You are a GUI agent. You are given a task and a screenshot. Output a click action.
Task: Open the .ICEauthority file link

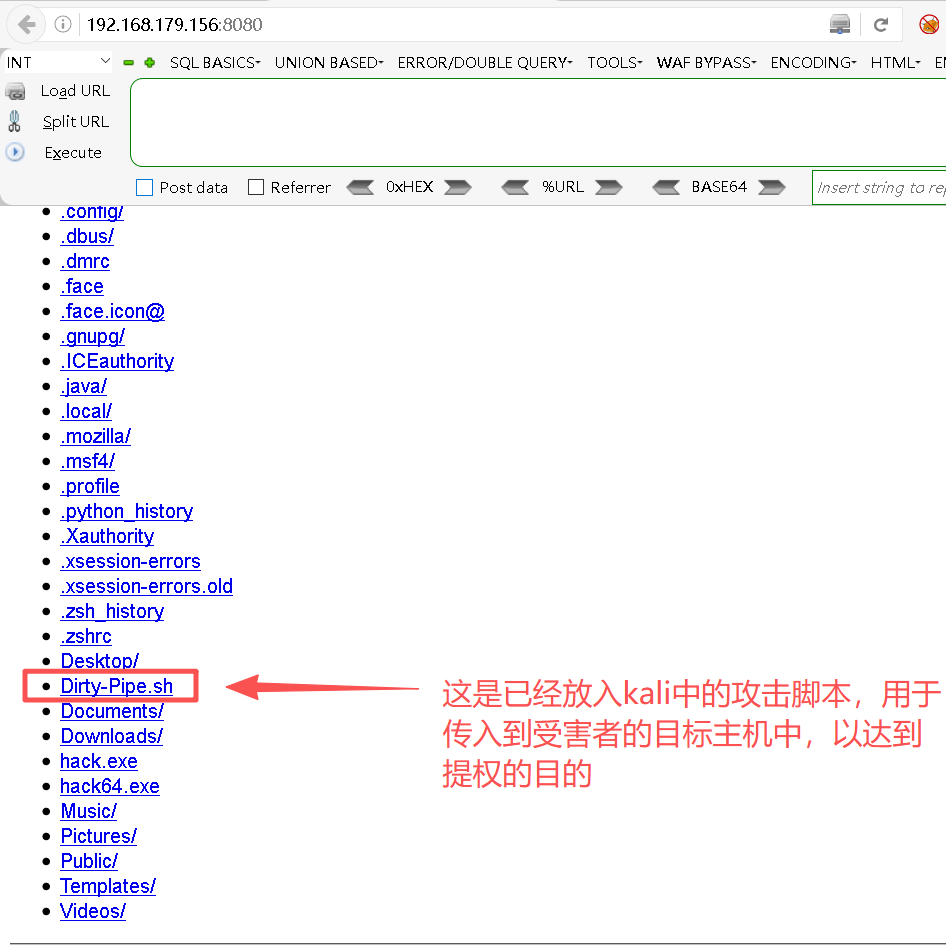[x=117, y=362]
